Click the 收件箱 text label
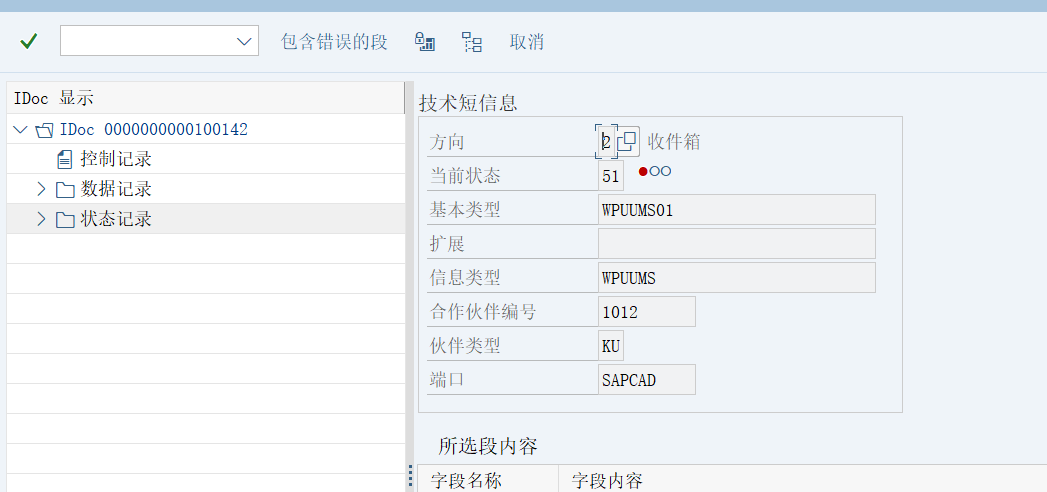 (x=674, y=142)
